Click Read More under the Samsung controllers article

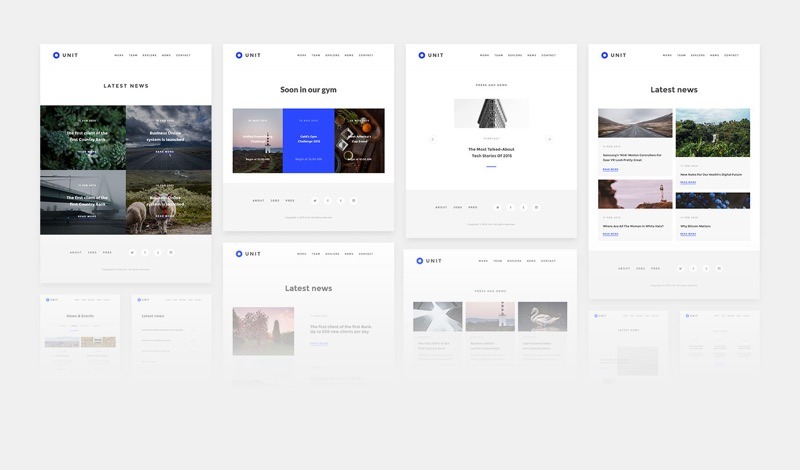[610, 169]
